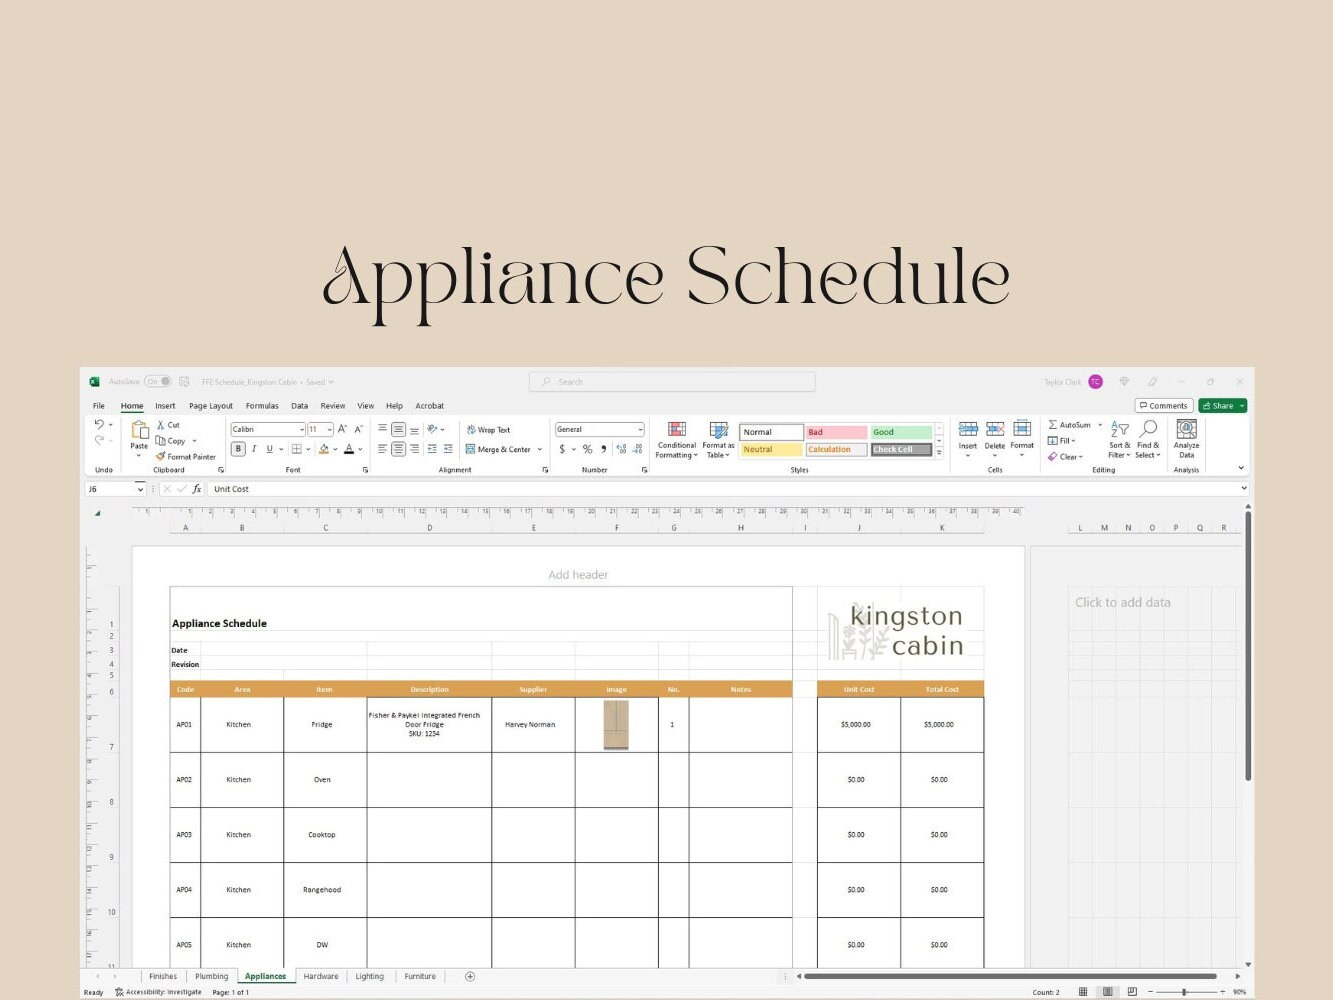This screenshot has width=1333, height=1000.
Task: Click the Fill Color bucket swatch
Action: point(323,449)
